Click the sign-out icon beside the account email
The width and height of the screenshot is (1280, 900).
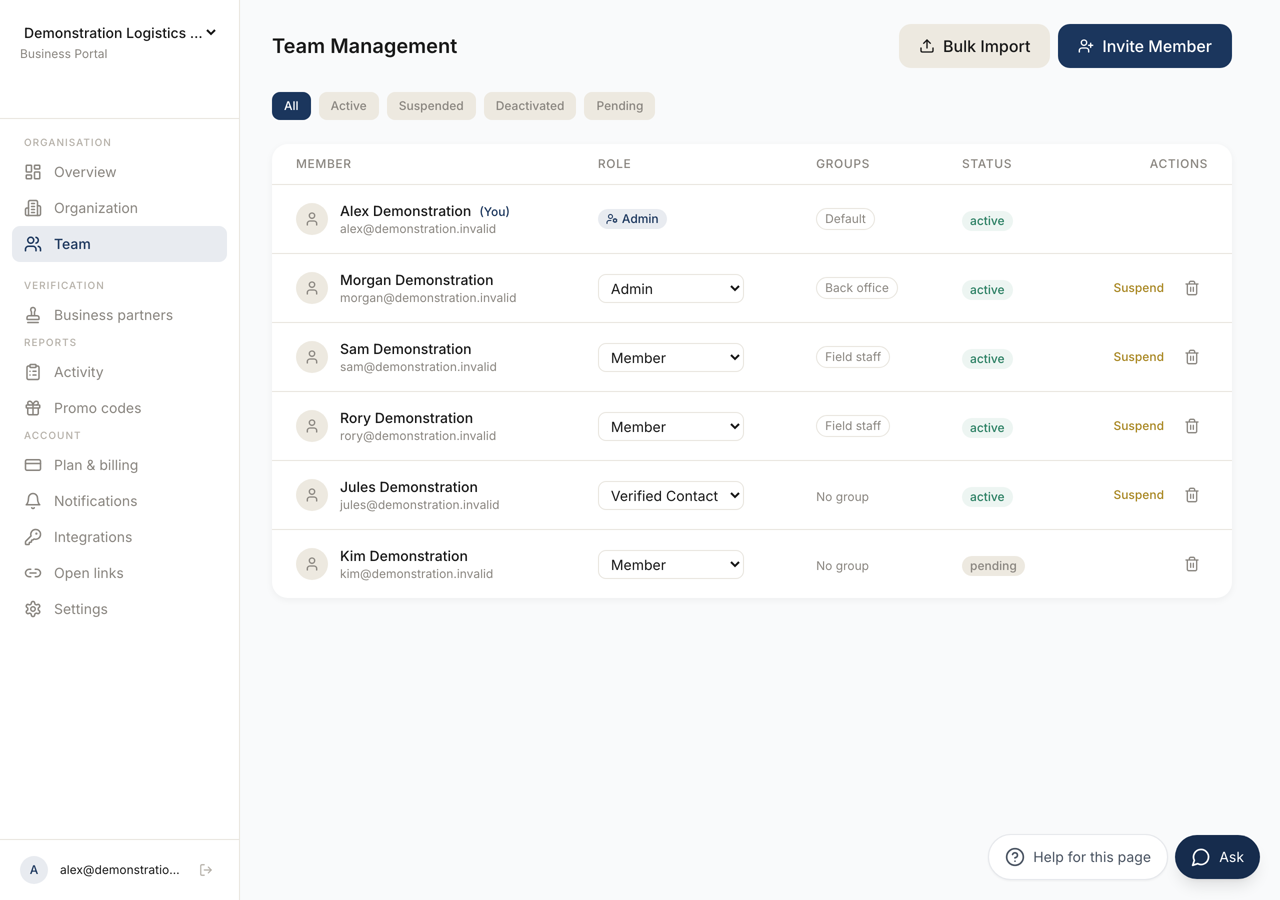[206, 870]
